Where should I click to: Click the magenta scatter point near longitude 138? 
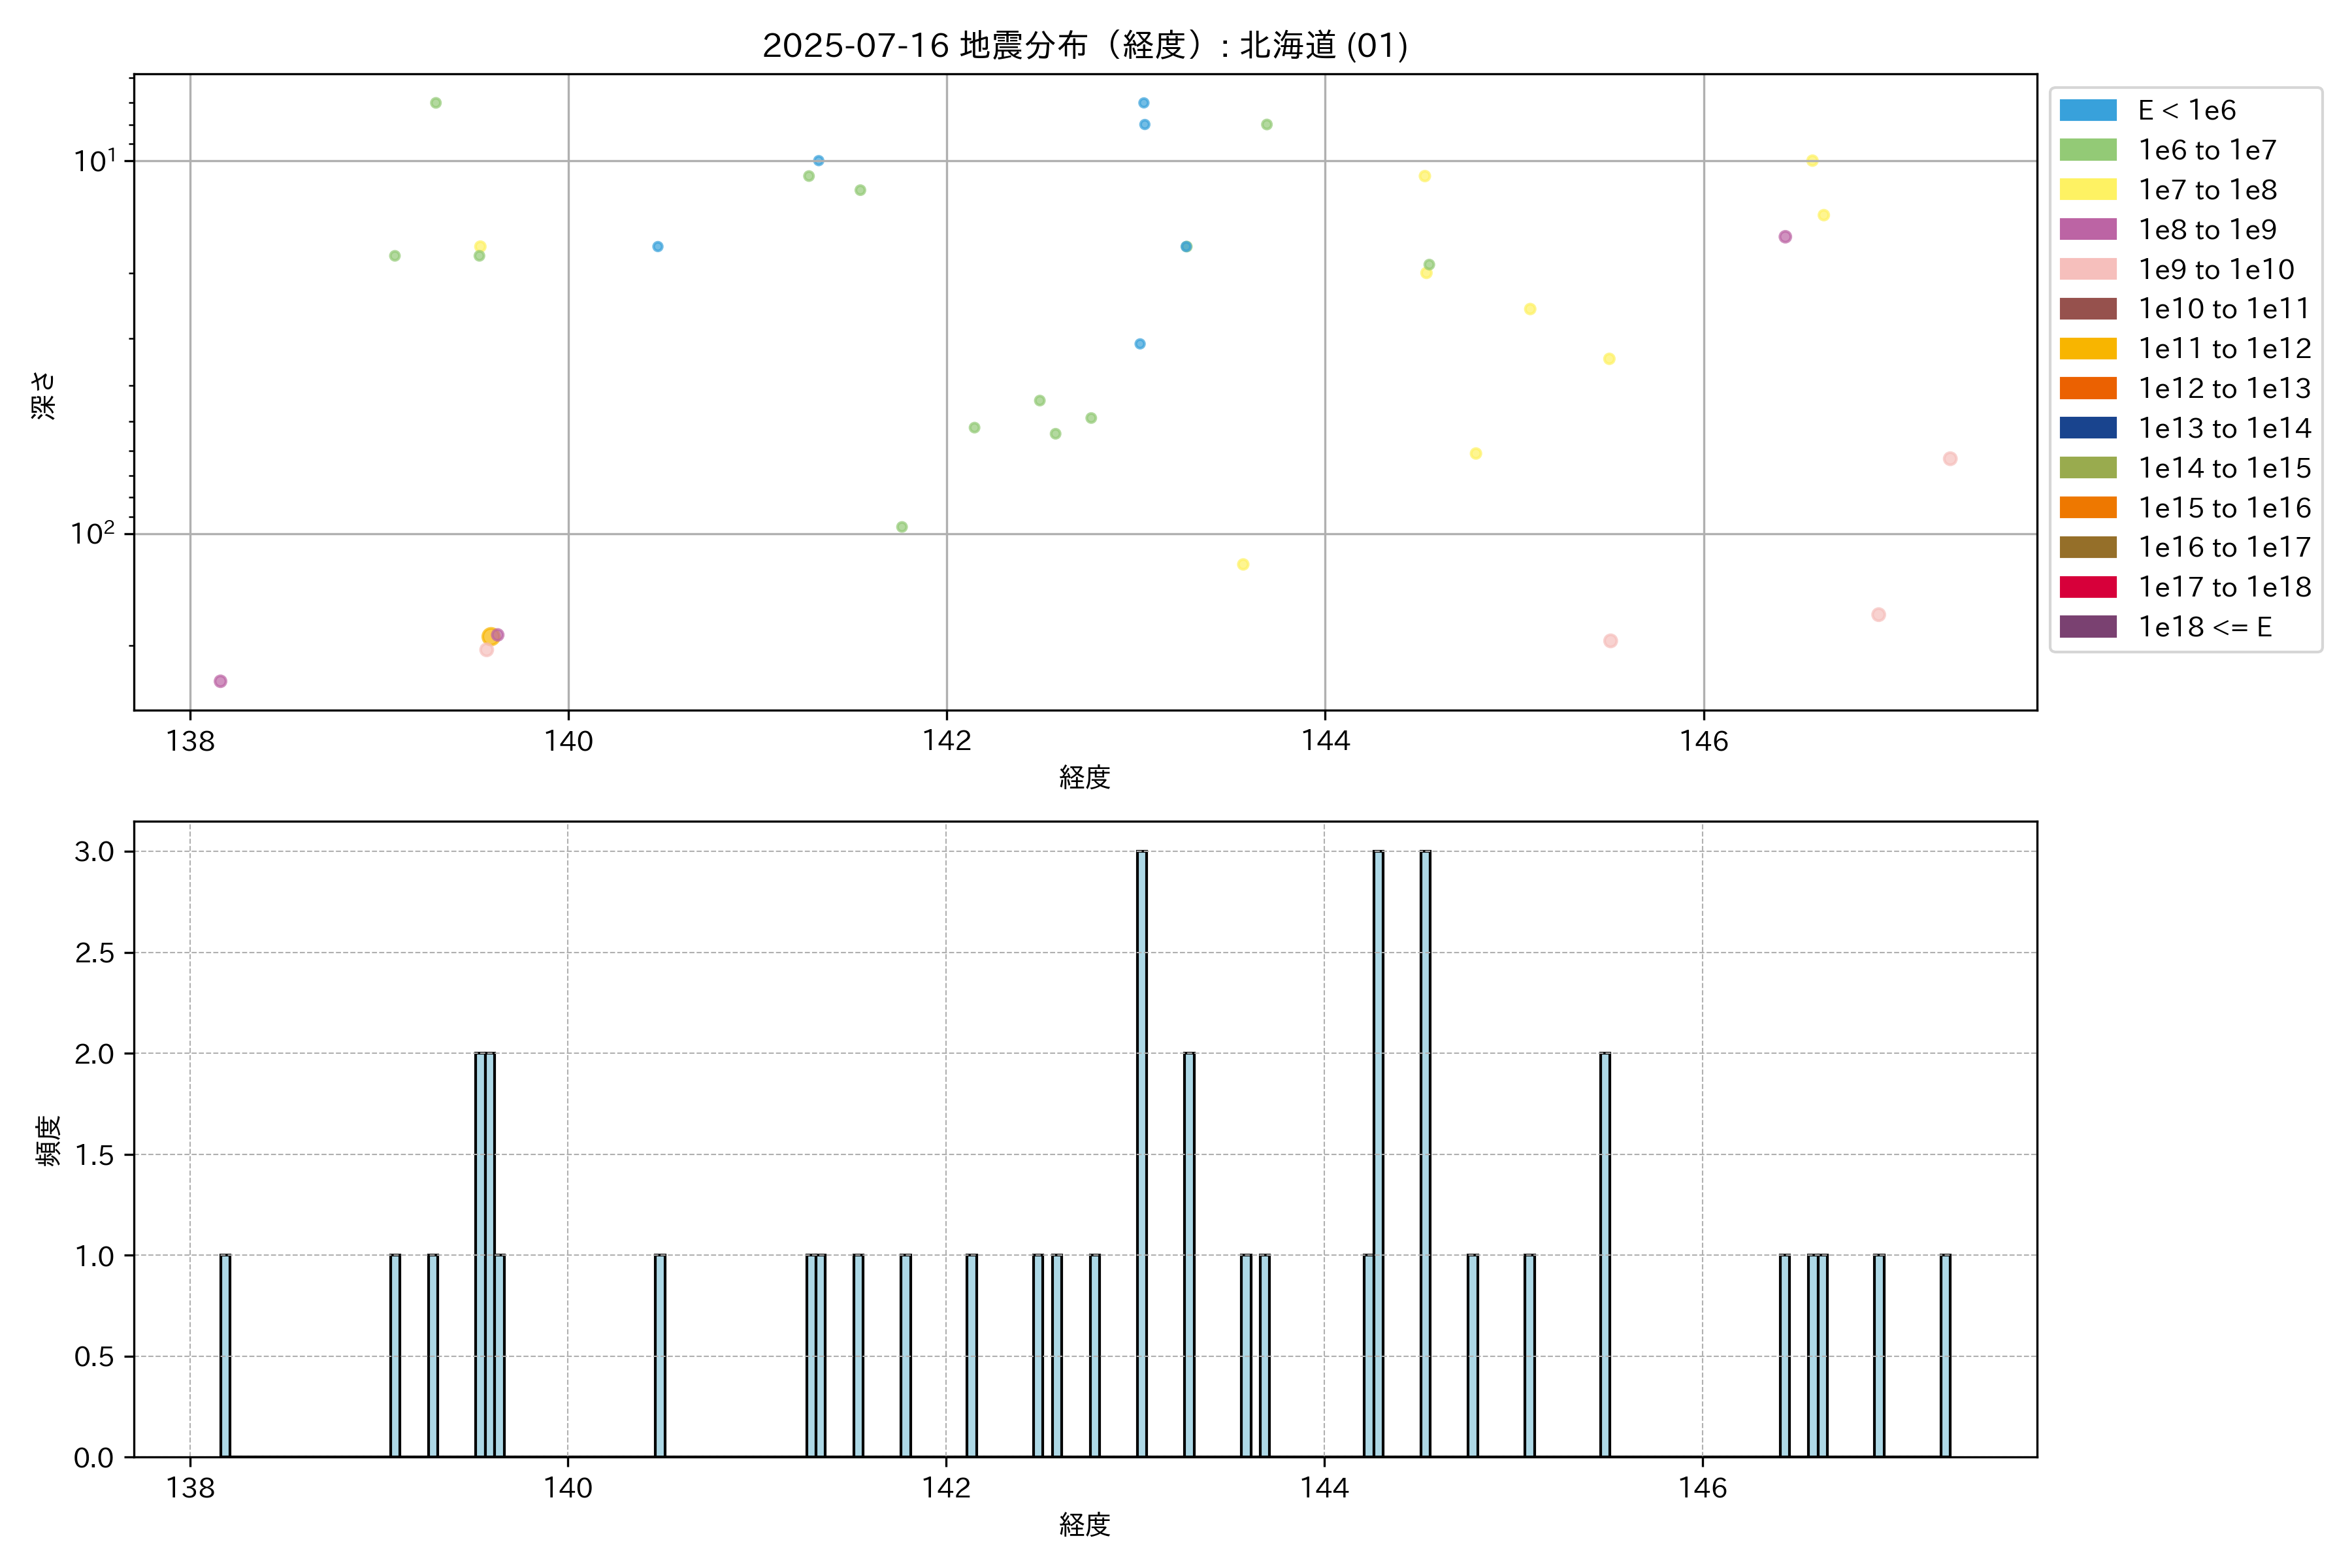click(220, 681)
